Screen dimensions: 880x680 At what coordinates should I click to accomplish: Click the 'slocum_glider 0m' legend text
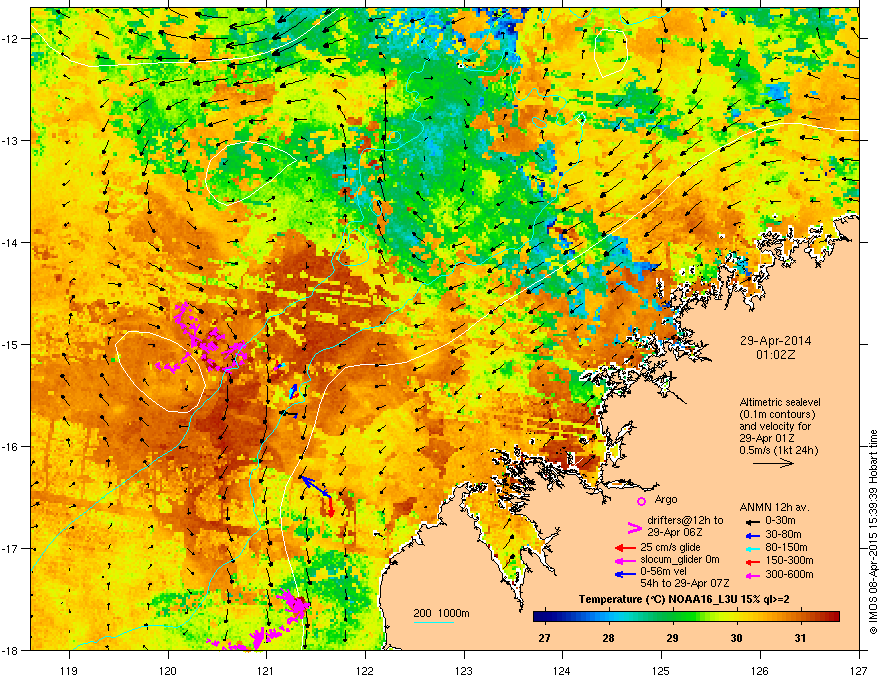click(x=680, y=560)
